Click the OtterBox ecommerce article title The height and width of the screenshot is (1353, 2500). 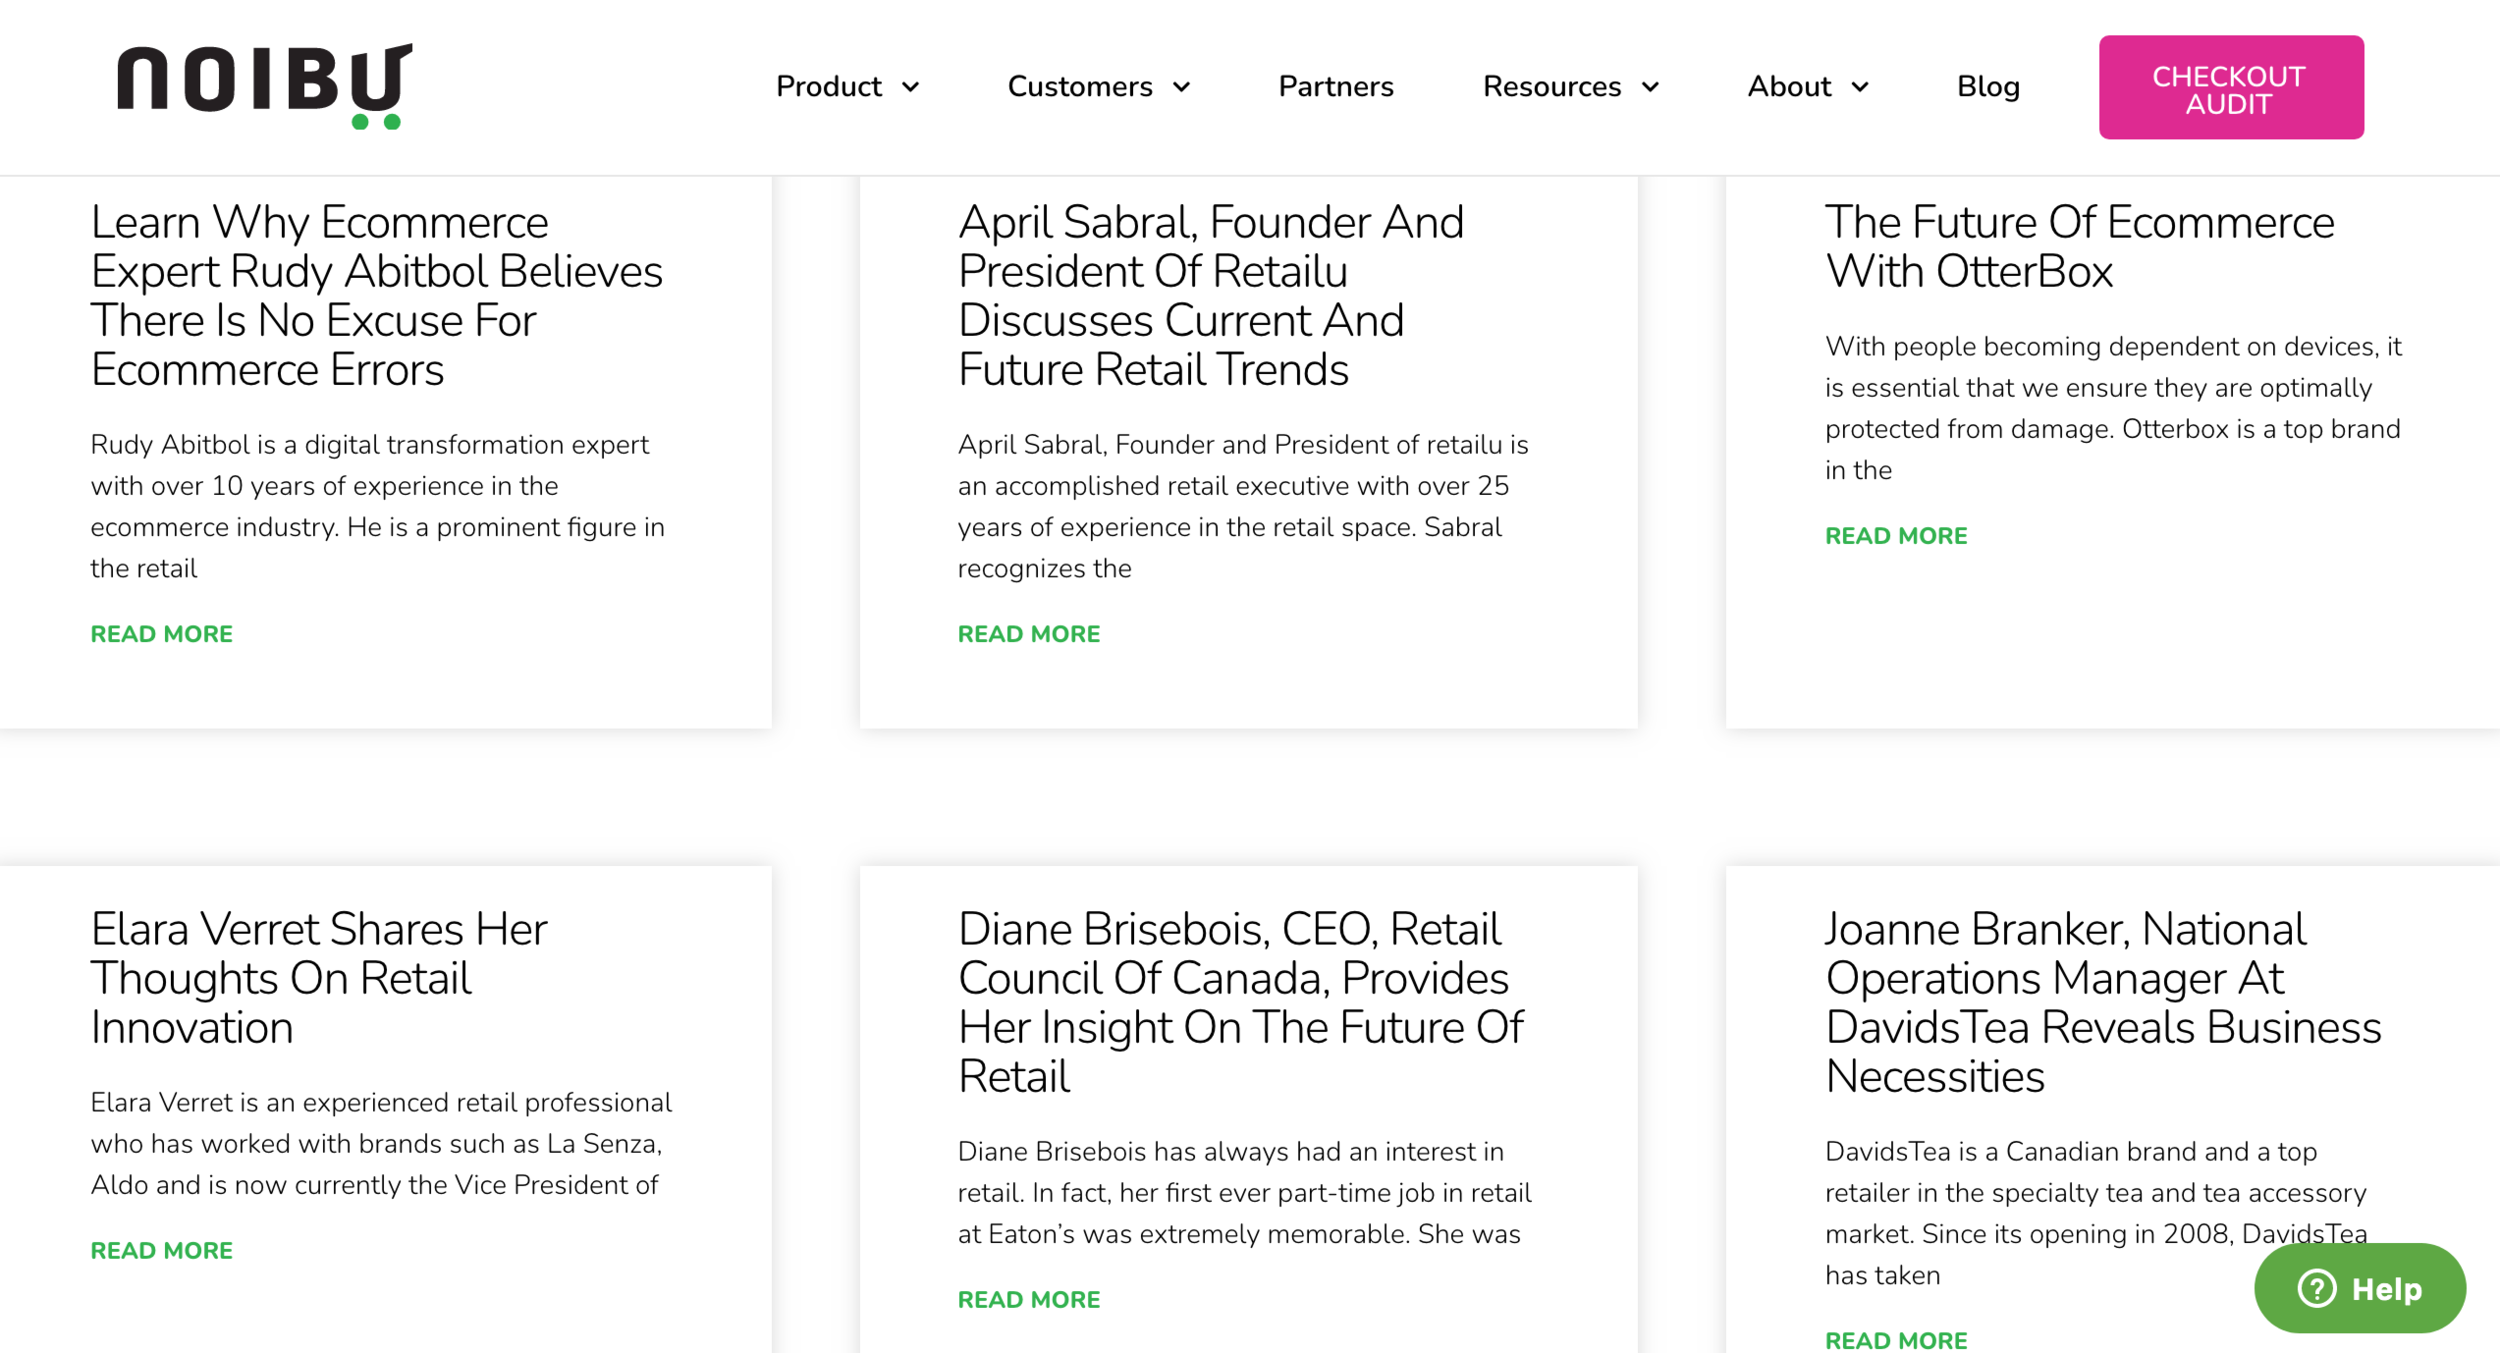click(2079, 245)
